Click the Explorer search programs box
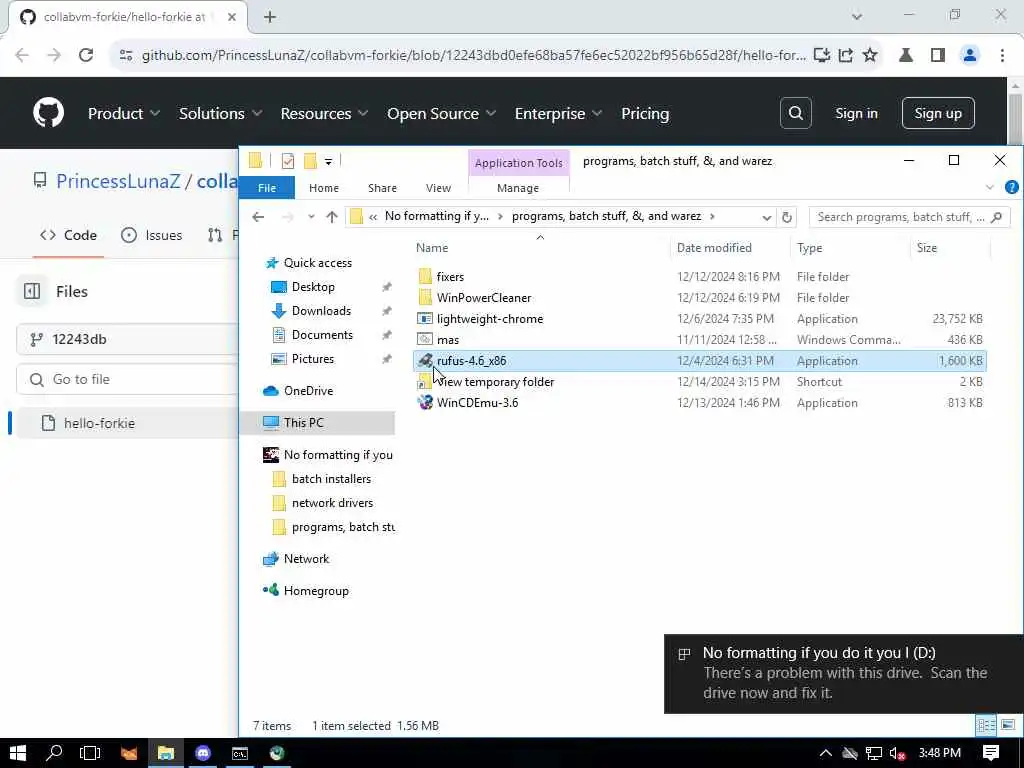Image resolution: width=1024 pixels, height=768 pixels. 909,217
